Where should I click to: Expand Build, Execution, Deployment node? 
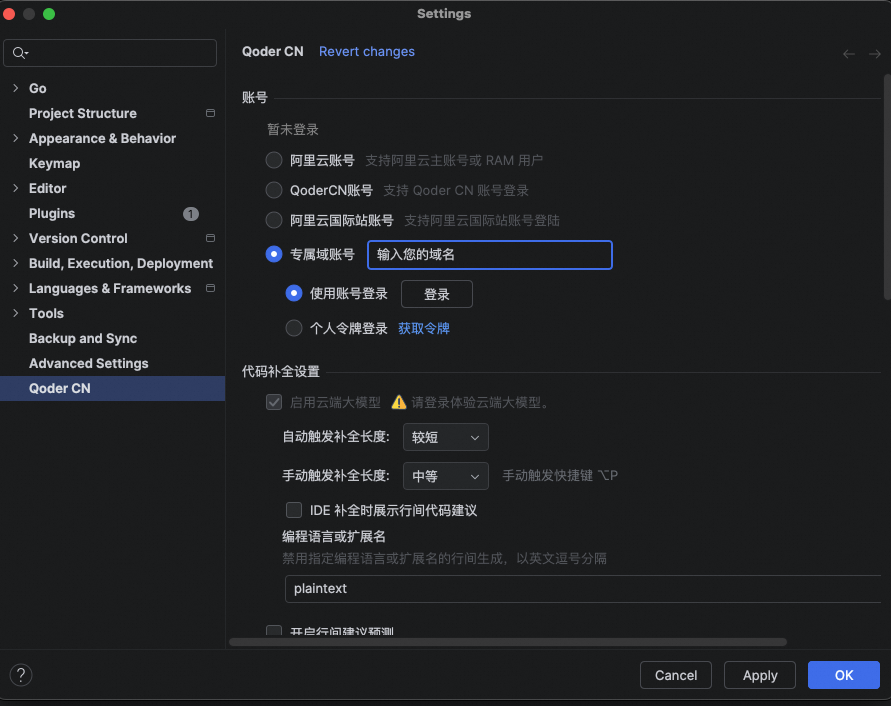(x=16, y=263)
